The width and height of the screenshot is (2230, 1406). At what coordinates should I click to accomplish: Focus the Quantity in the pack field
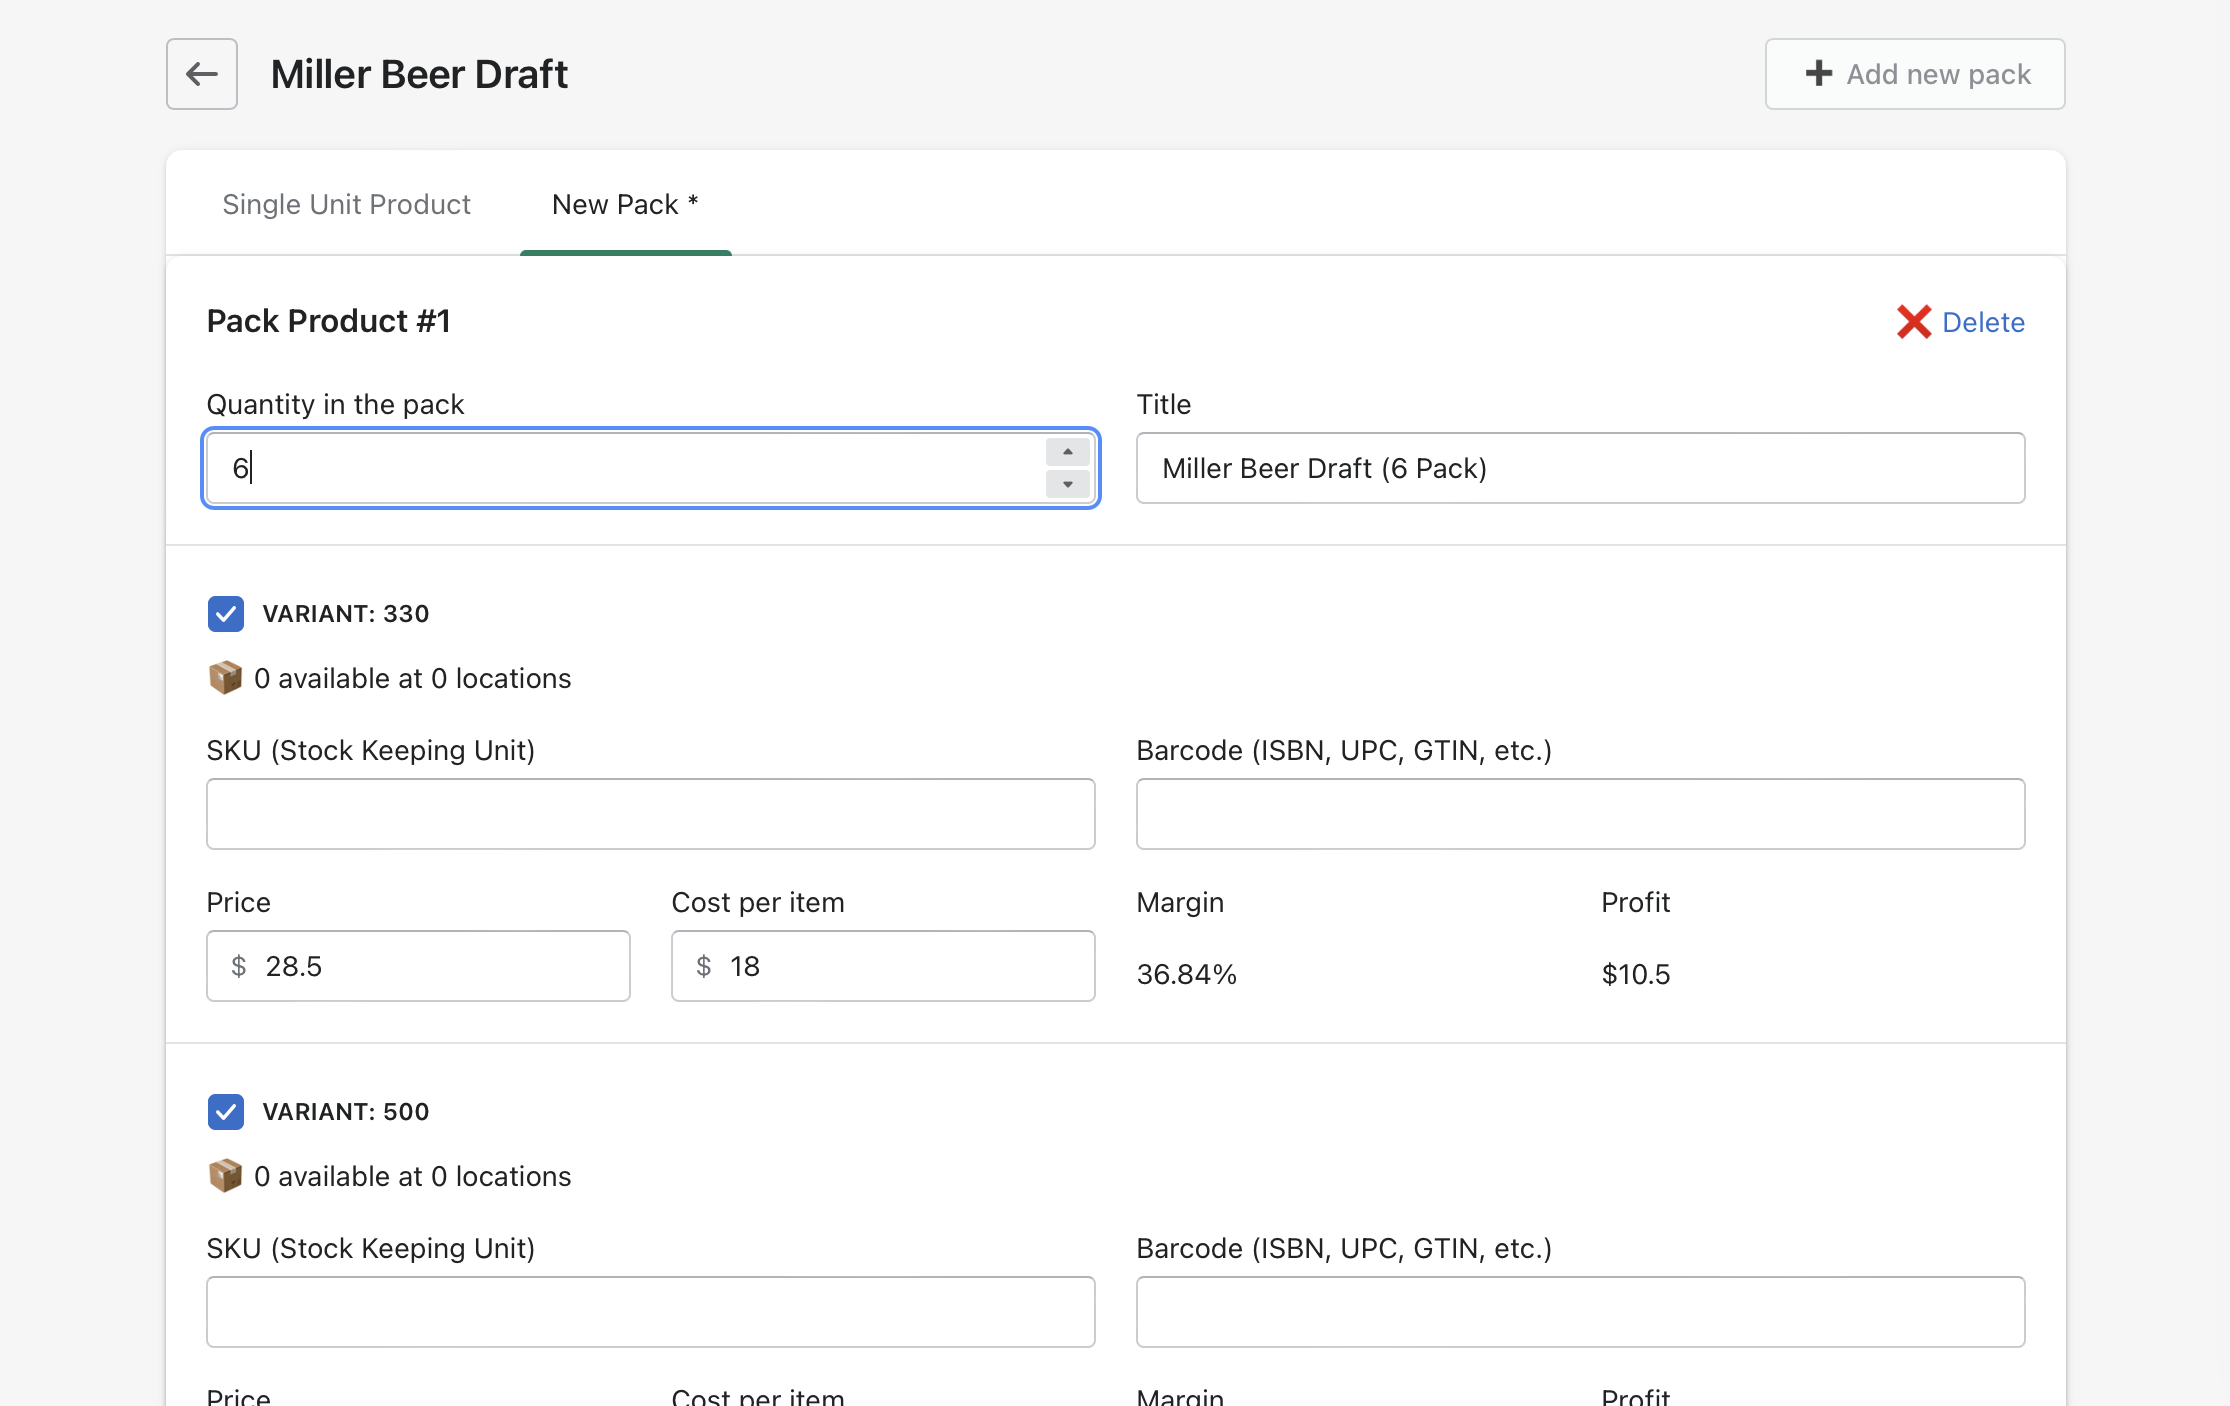pyautogui.click(x=620, y=468)
